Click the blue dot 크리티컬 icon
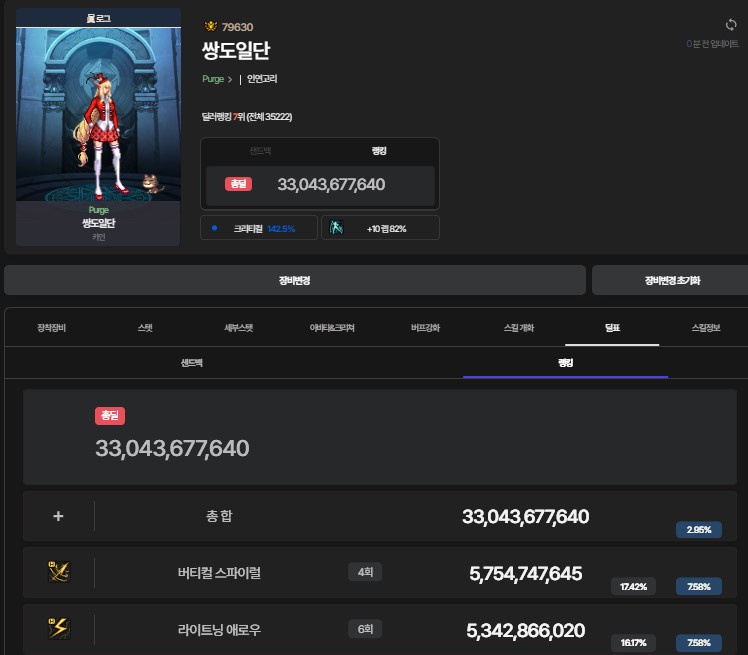 click(215, 228)
